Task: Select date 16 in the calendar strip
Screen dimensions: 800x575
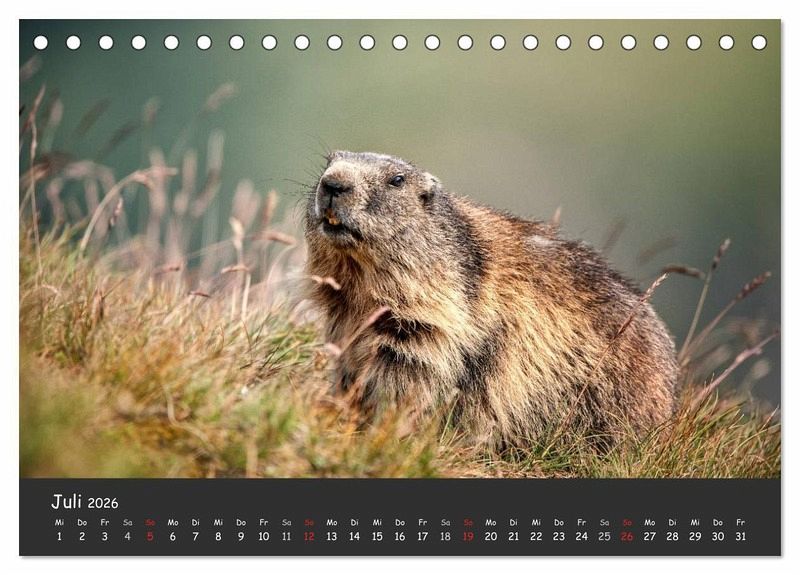Action: [399, 536]
